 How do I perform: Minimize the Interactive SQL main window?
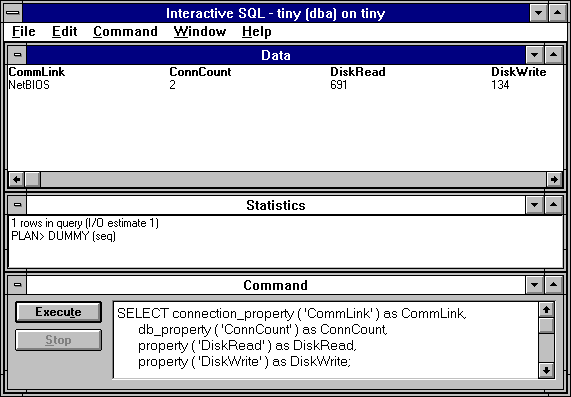(x=539, y=13)
